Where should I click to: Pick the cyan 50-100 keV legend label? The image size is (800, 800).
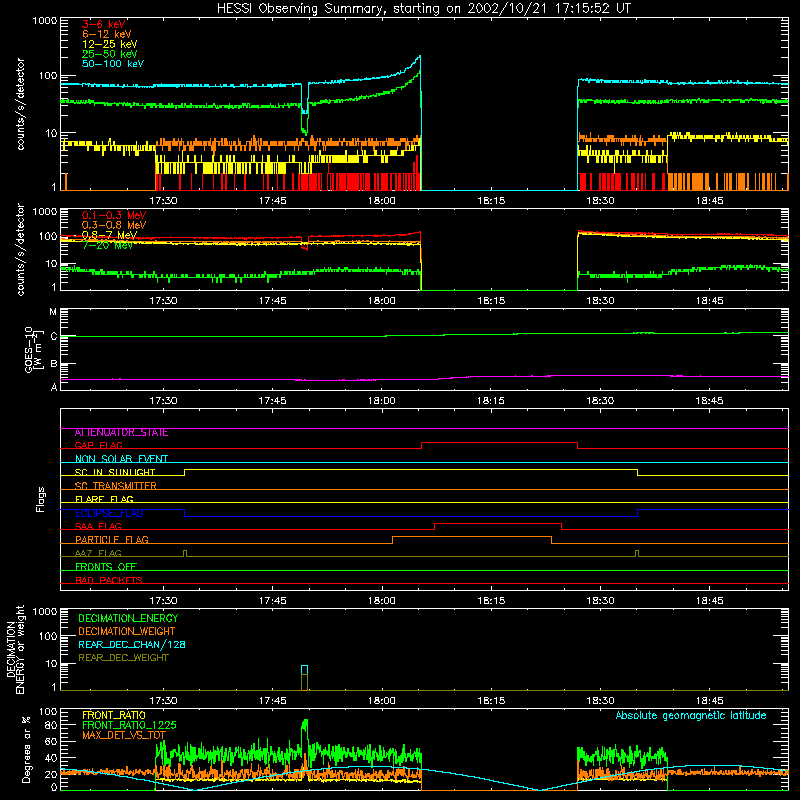[x=113, y=64]
